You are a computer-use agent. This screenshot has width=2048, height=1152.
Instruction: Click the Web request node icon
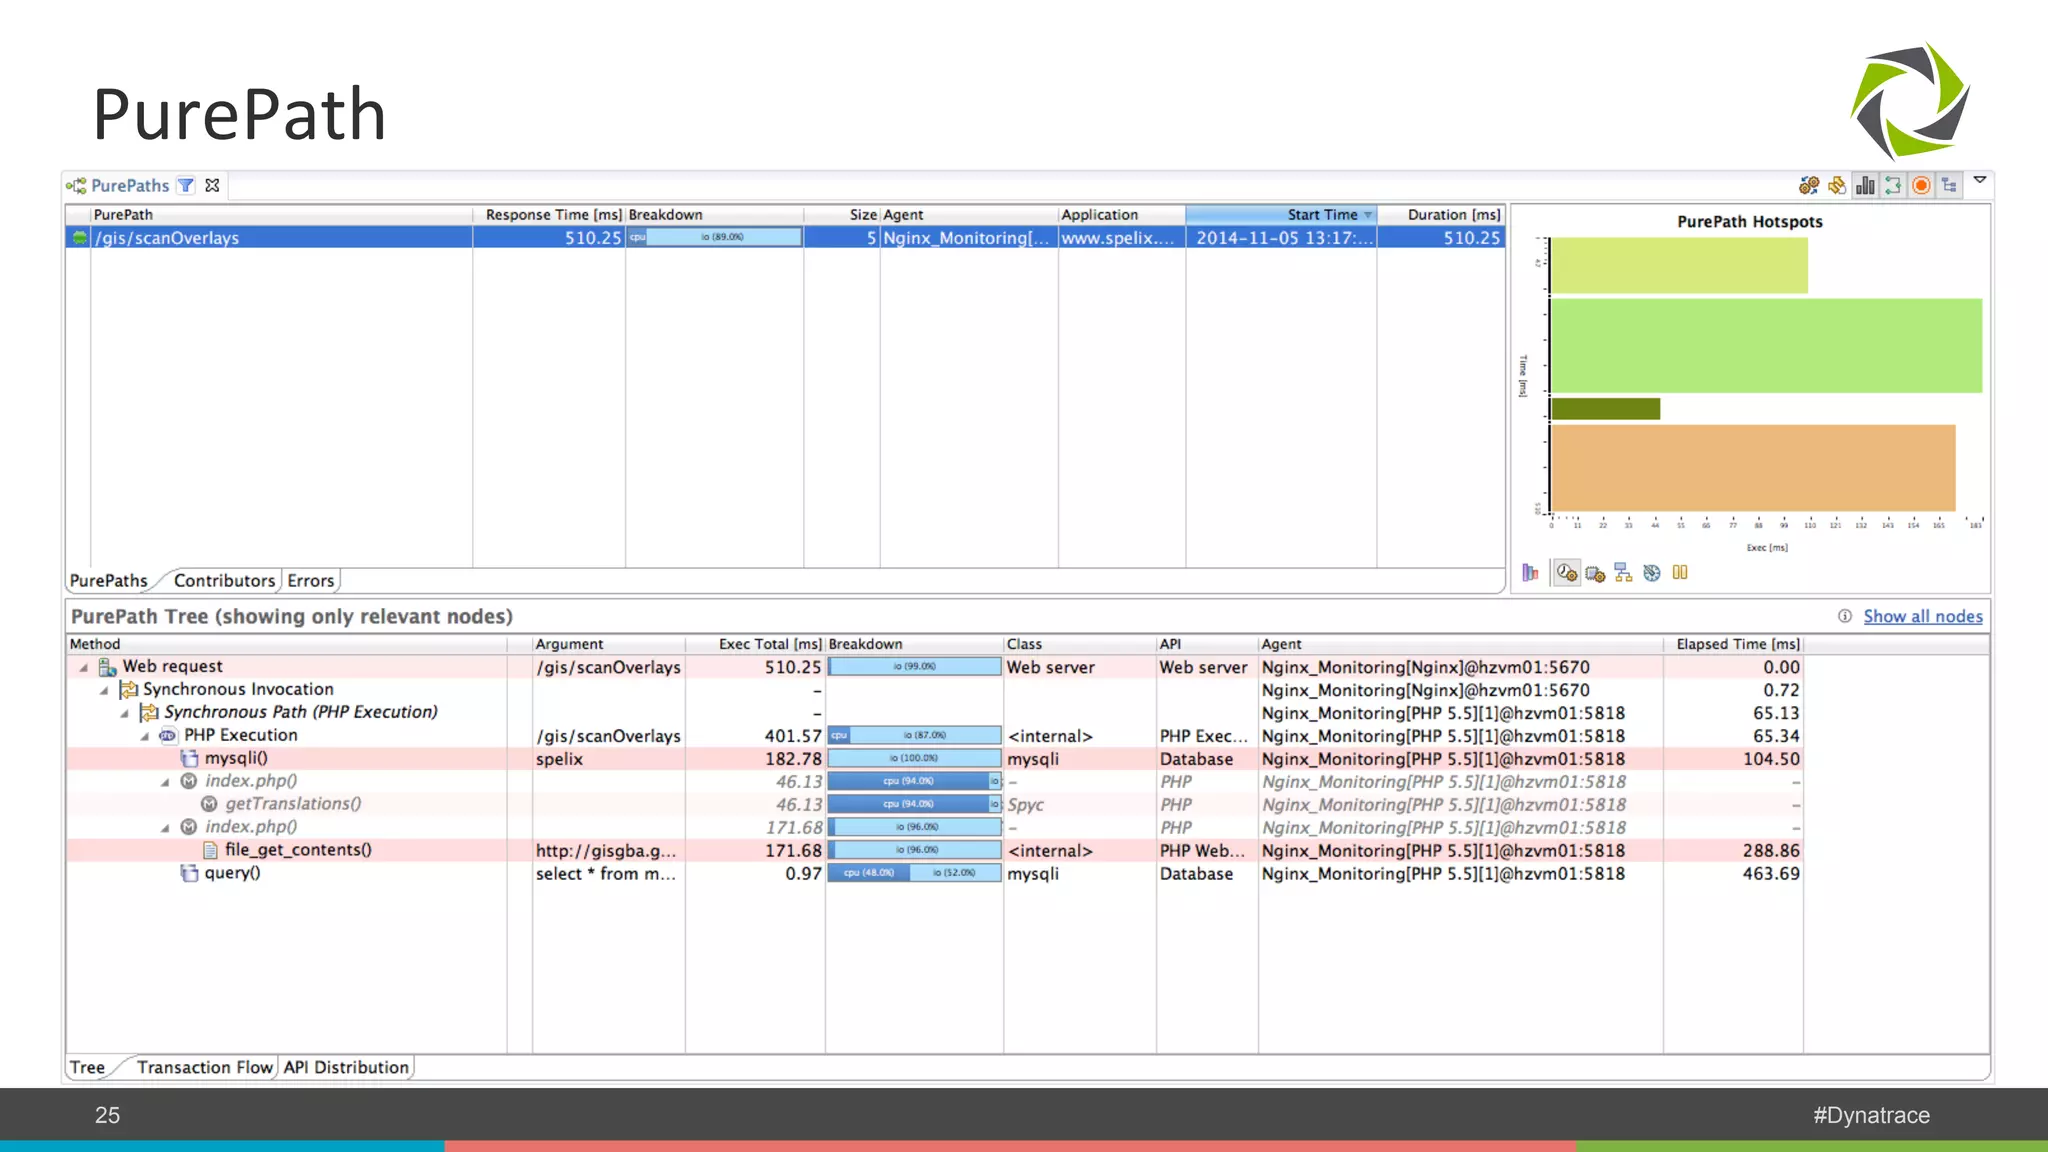coord(108,667)
